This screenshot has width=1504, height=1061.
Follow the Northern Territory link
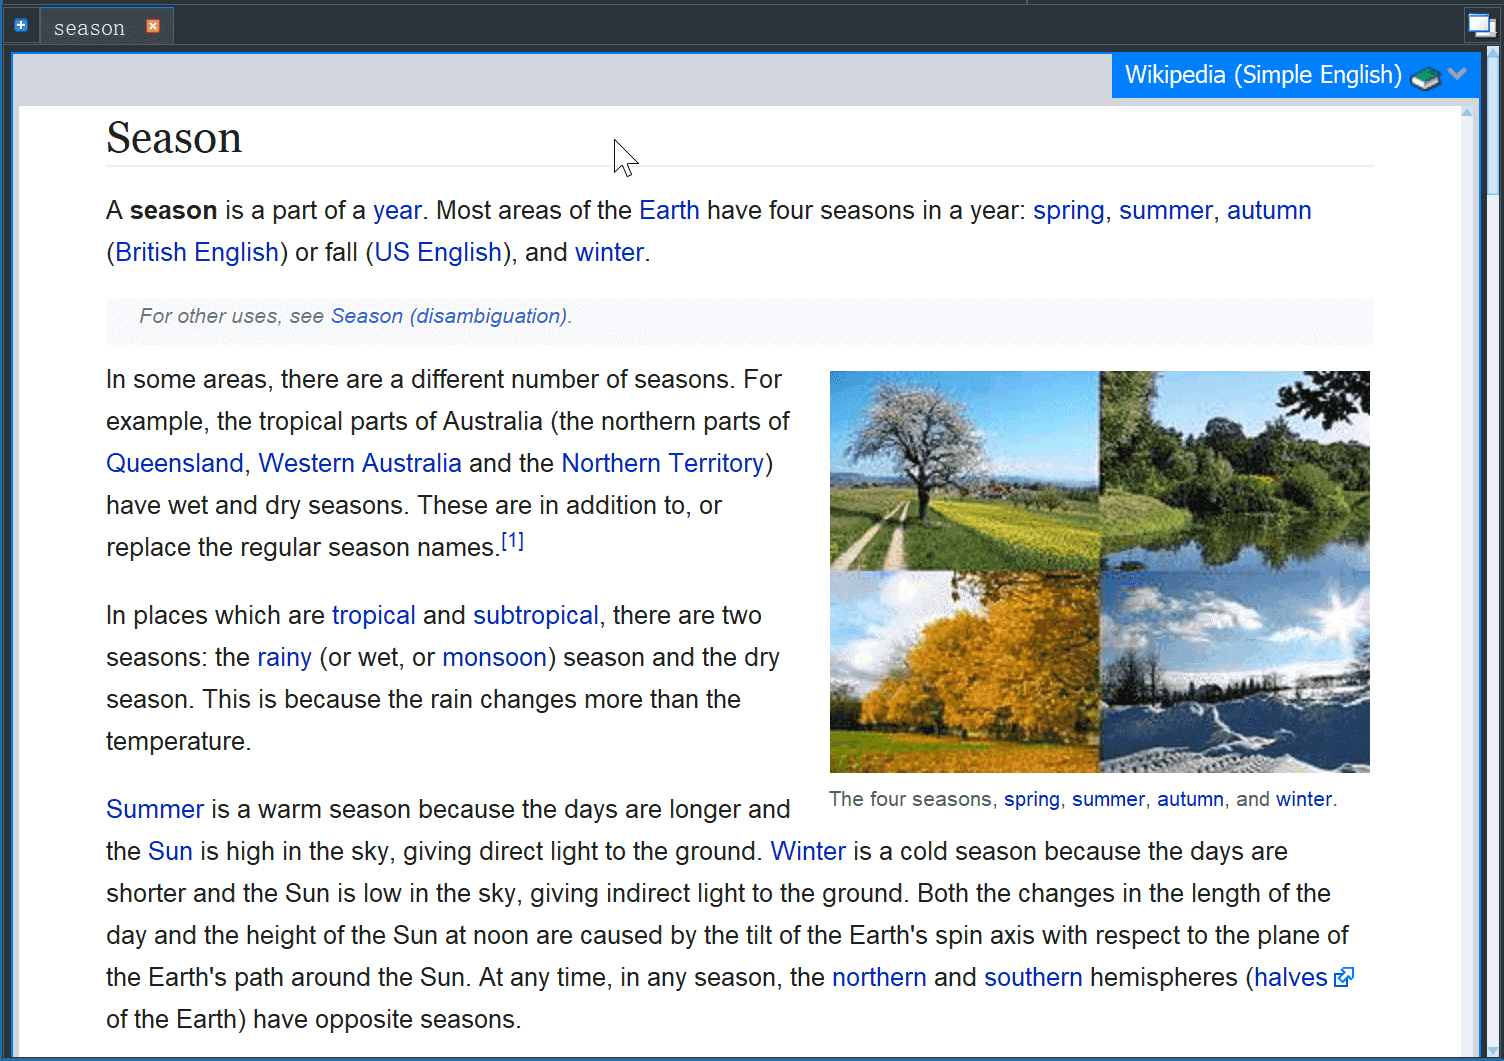coord(662,463)
